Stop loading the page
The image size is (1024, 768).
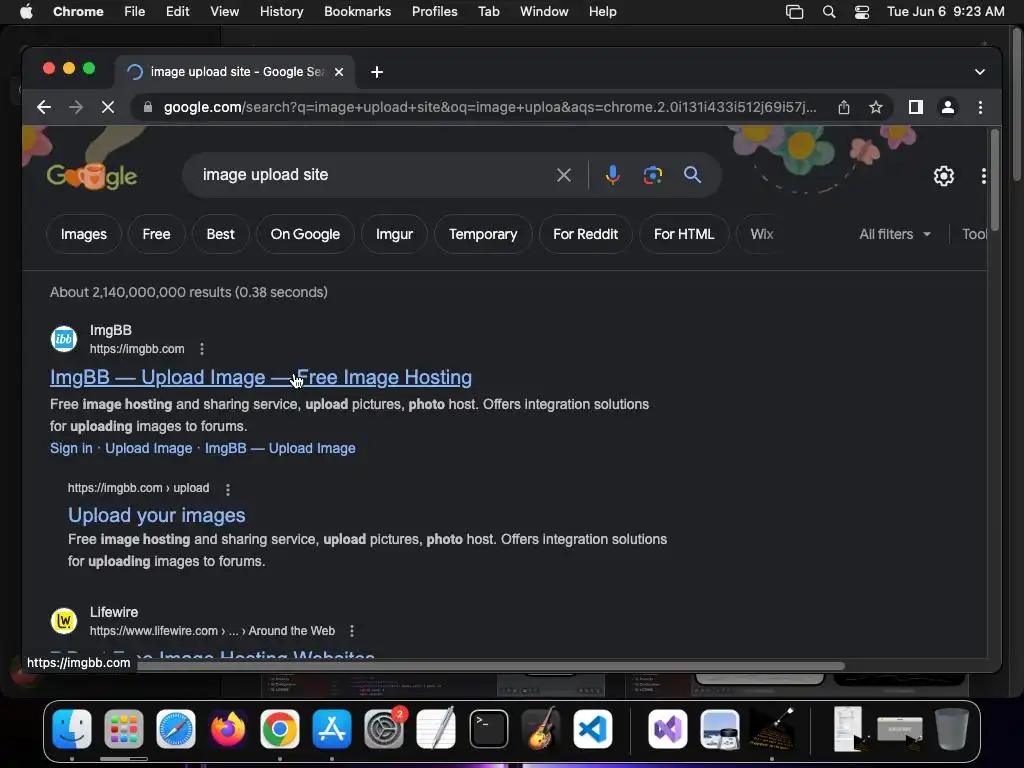[x=108, y=107]
